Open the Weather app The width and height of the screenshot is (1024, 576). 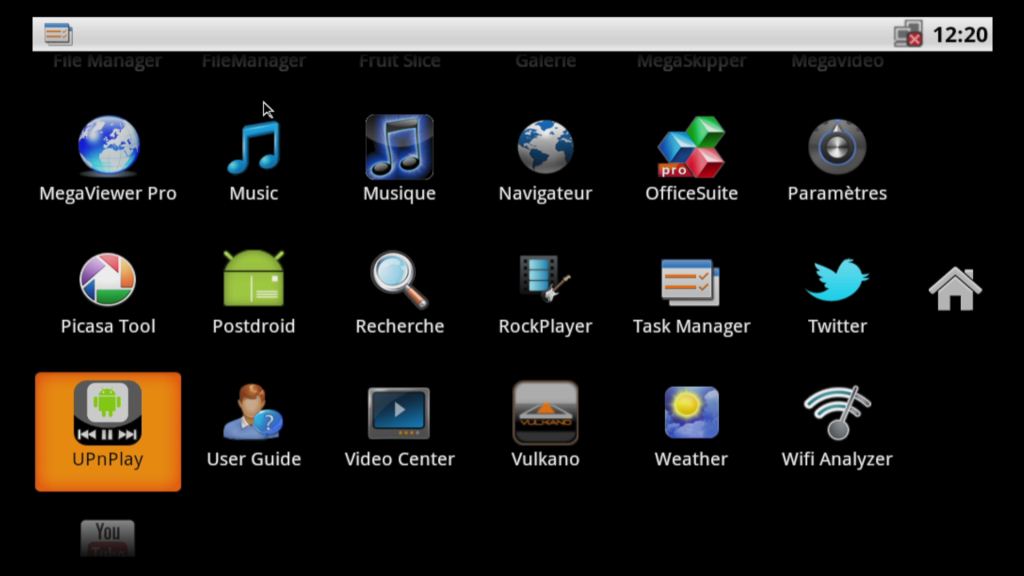691,426
